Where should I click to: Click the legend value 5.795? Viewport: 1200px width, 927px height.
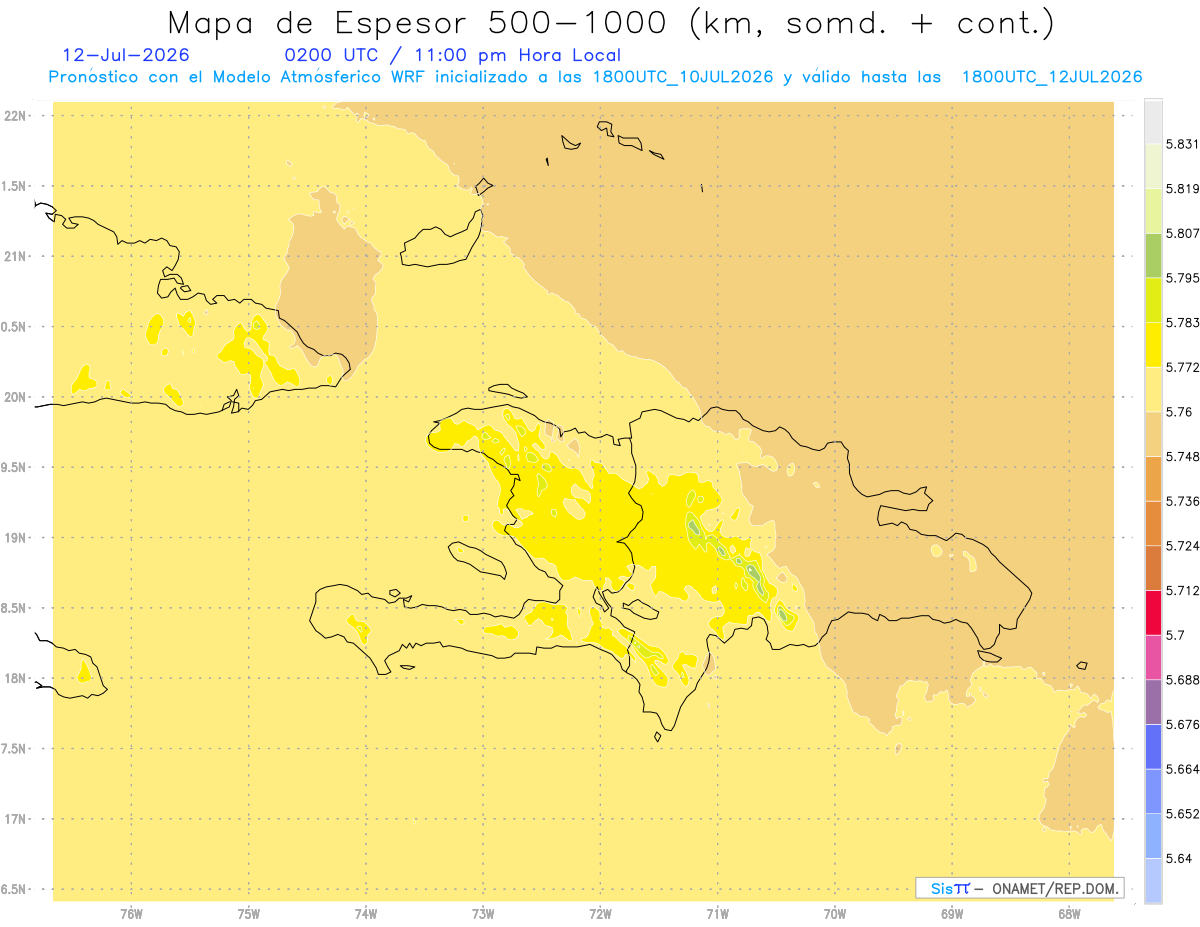(x=1183, y=278)
